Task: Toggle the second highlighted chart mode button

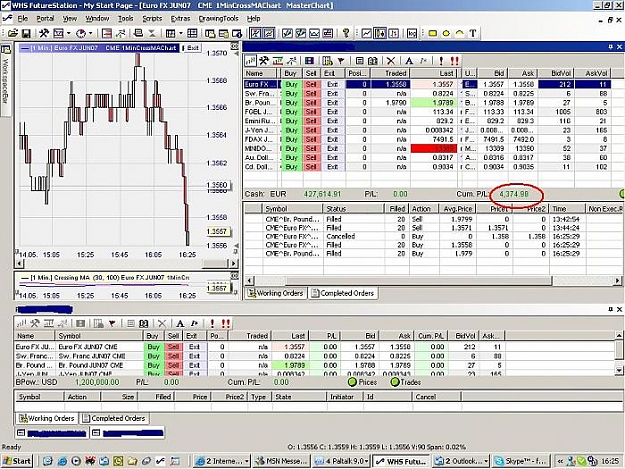Action: (269, 33)
